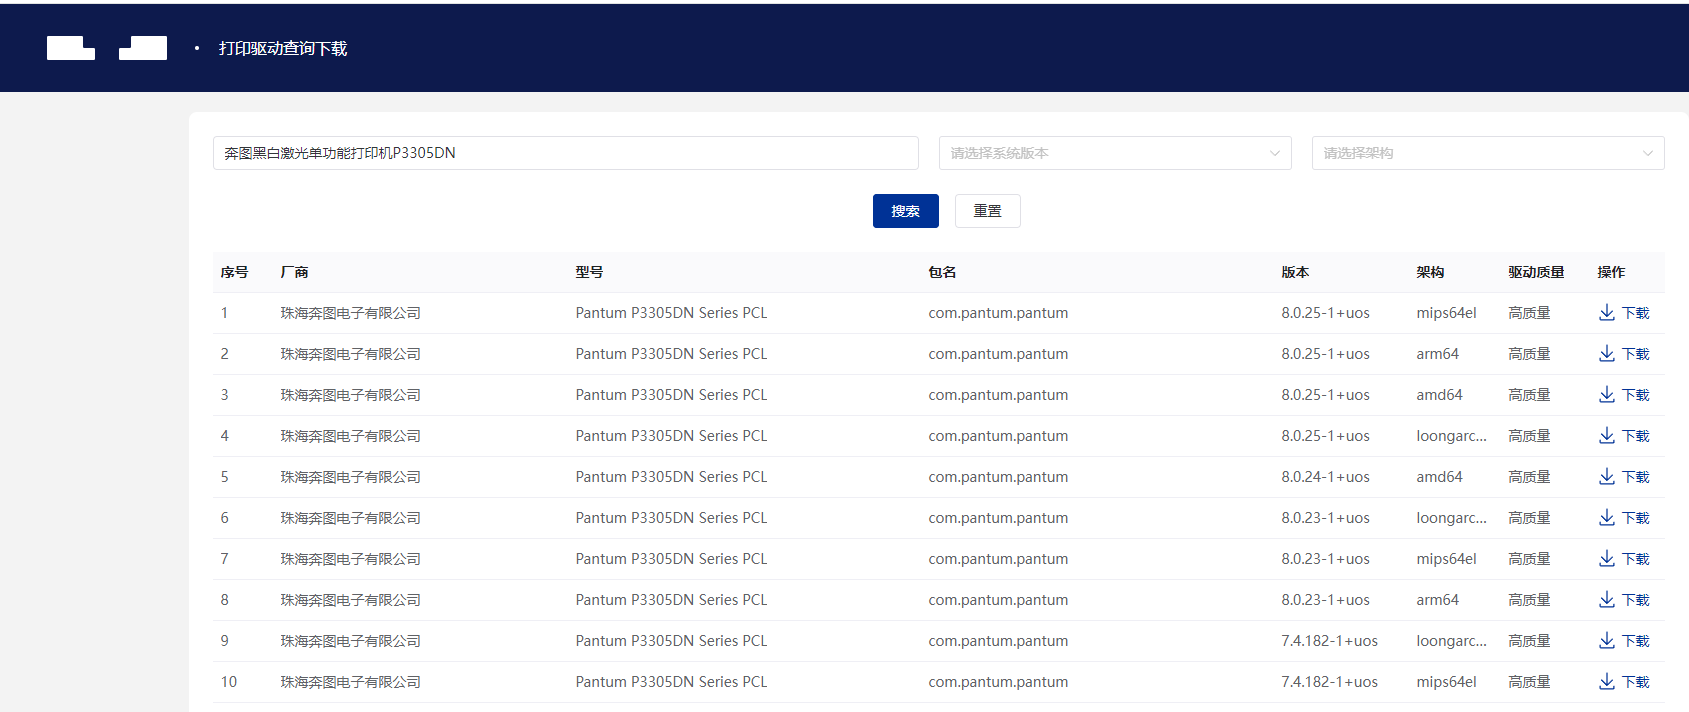This screenshot has height=712, width=1689.
Task: Click the 驱动质量 column header
Action: (1536, 272)
